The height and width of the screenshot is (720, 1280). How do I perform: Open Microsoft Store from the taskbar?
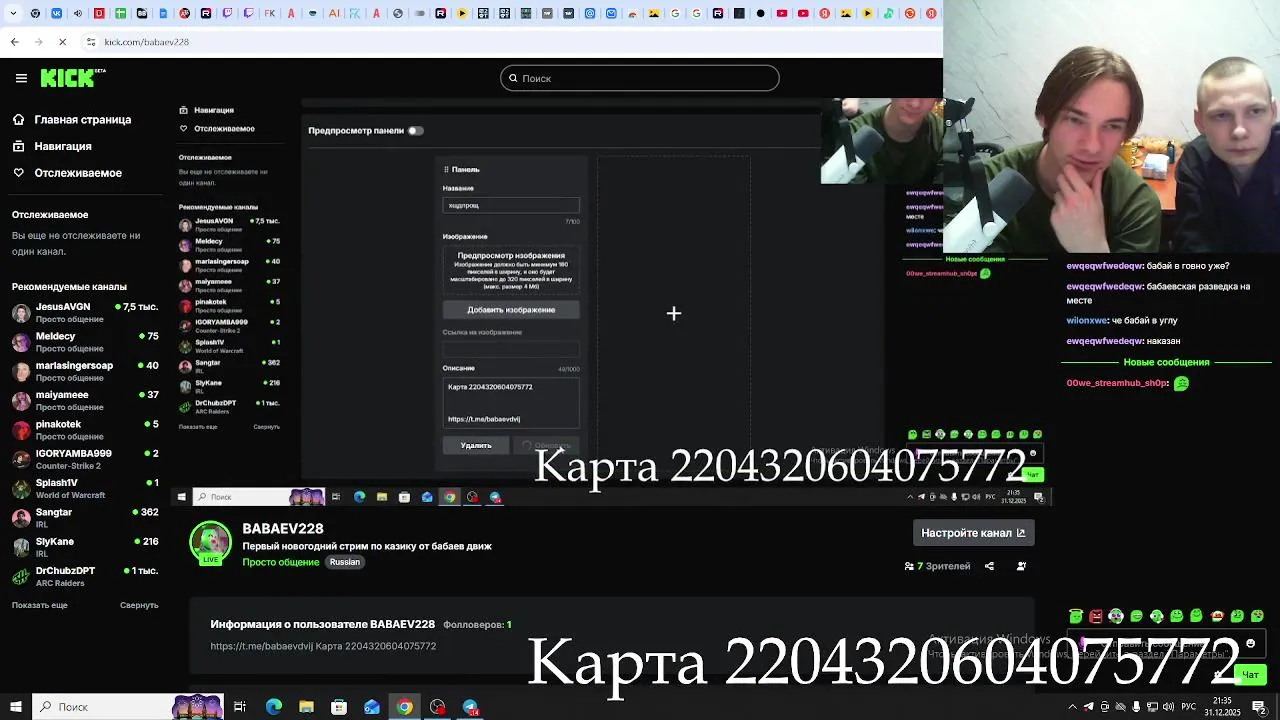pyautogui.click(x=339, y=707)
